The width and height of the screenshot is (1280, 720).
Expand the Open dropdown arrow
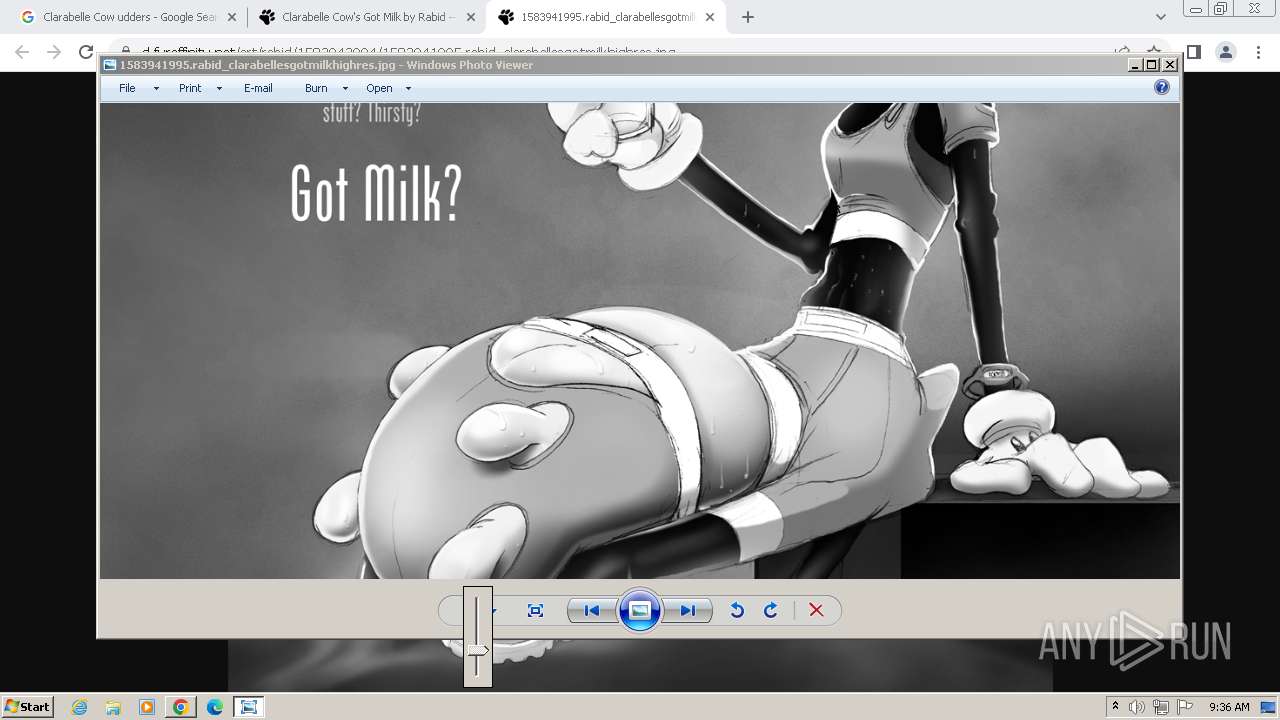pos(408,89)
